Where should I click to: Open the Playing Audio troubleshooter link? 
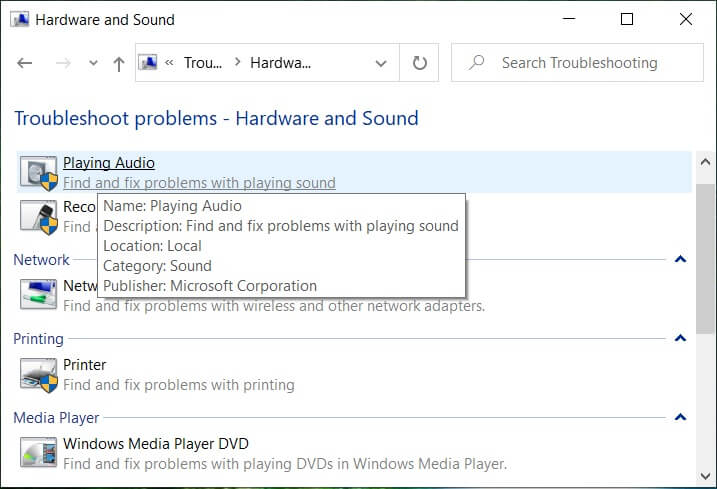pos(109,163)
